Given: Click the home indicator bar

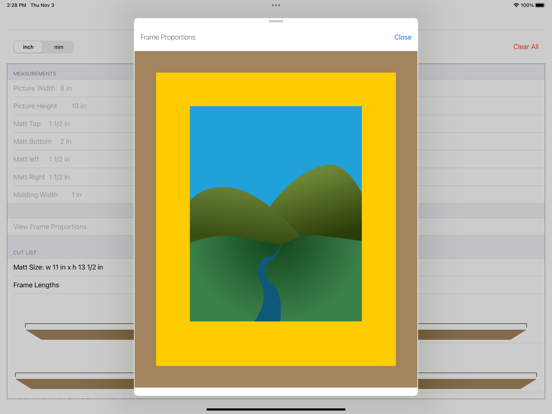Looking at the screenshot, I should coord(276,409).
